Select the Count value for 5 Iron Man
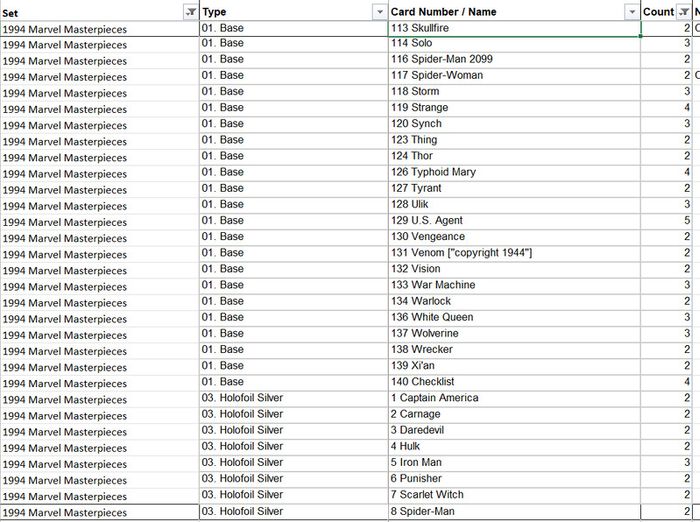Screen dimensions: 700x522 [666, 462]
